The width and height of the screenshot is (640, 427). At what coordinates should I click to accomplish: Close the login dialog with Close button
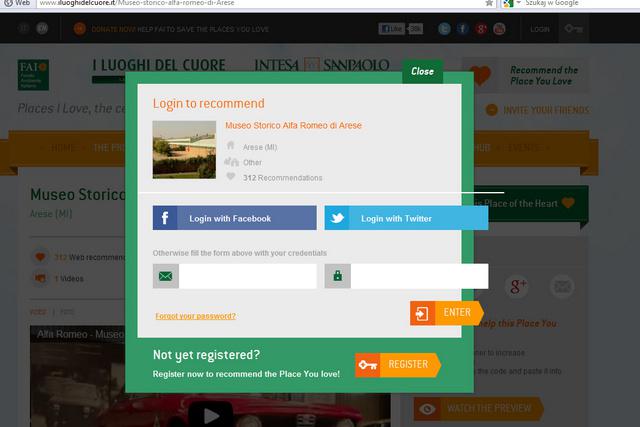point(422,71)
